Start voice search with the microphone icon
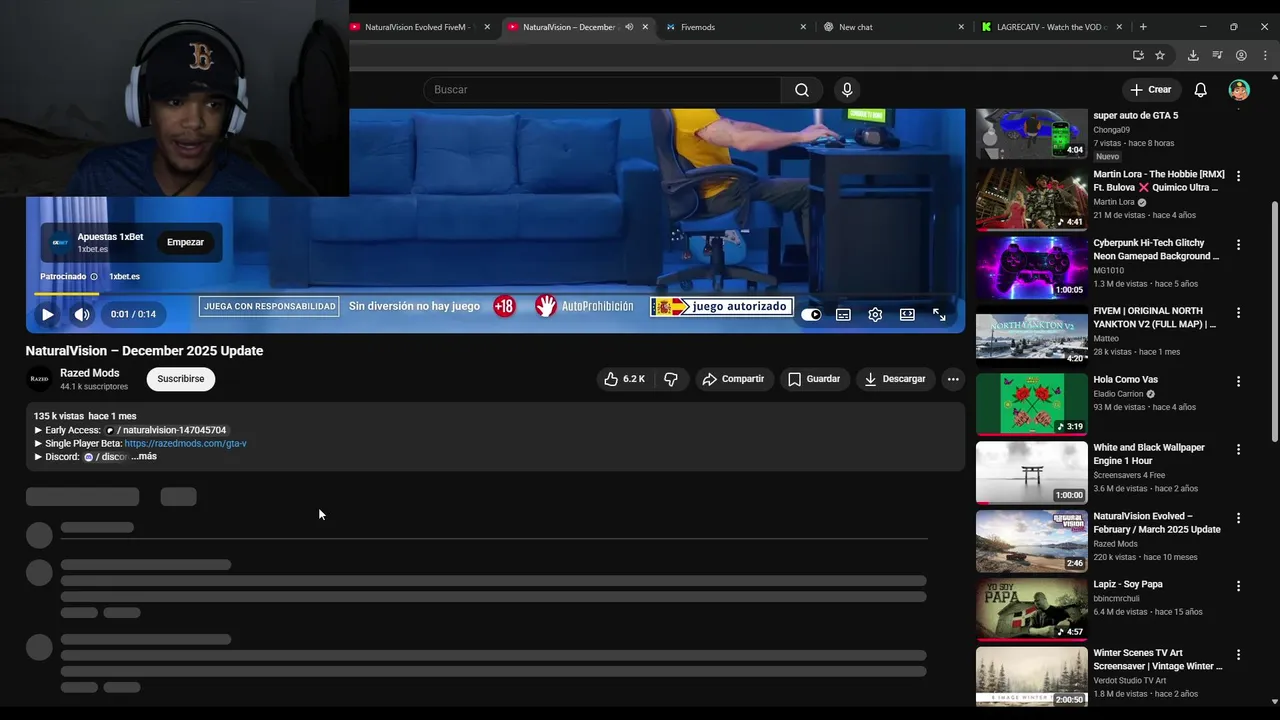 (x=847, y=90)
